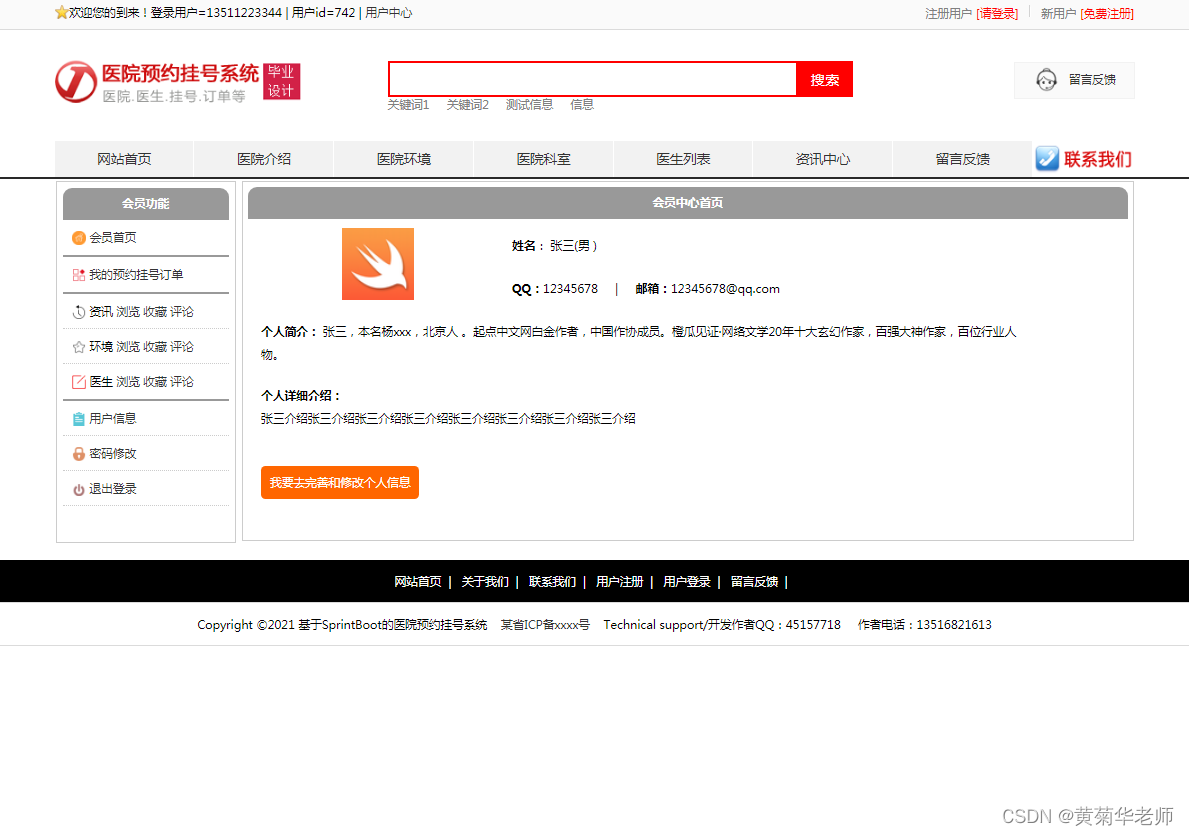The image size is (1189, 836).
Task: Click 我要去完善和修改个人信息 orange button
Action: (x=340, y=482)
